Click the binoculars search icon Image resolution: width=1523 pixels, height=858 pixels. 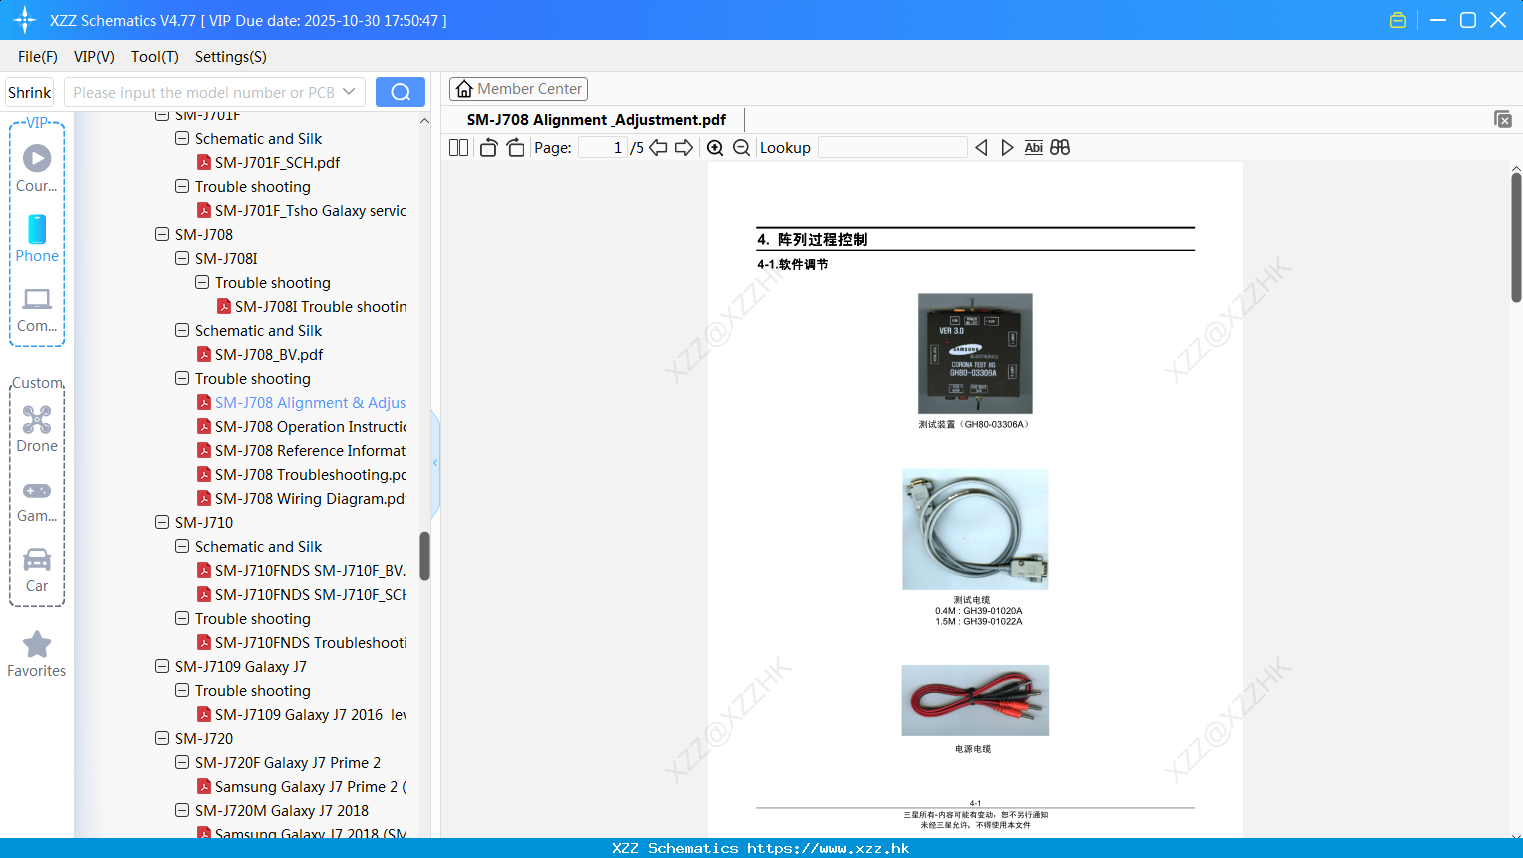(x=1060, y=147)
